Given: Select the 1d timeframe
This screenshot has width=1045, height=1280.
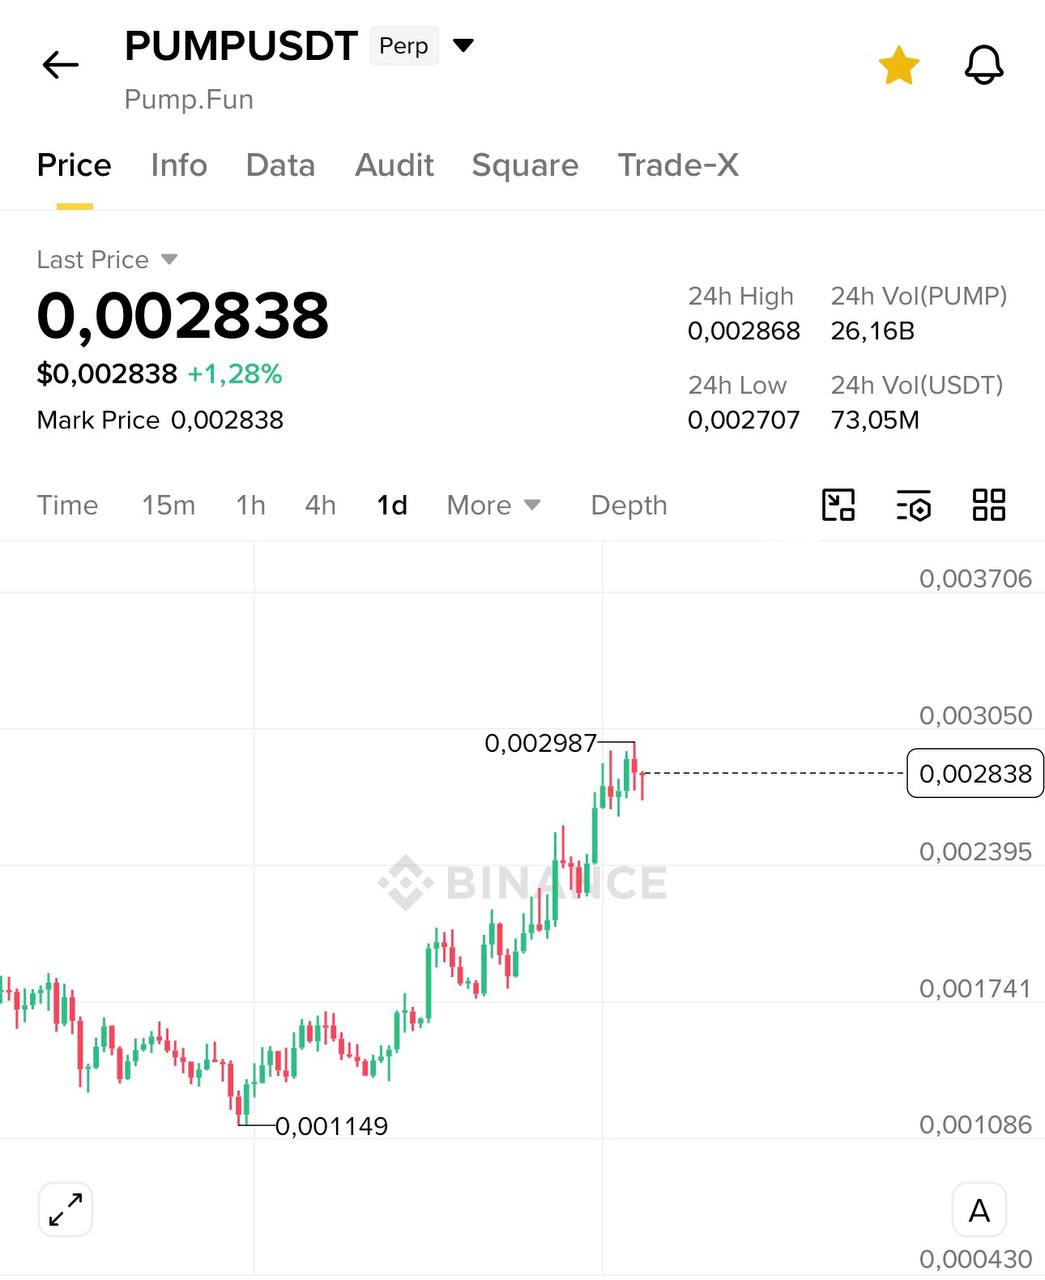Looking at the screenshot, I should click(392, 505).
